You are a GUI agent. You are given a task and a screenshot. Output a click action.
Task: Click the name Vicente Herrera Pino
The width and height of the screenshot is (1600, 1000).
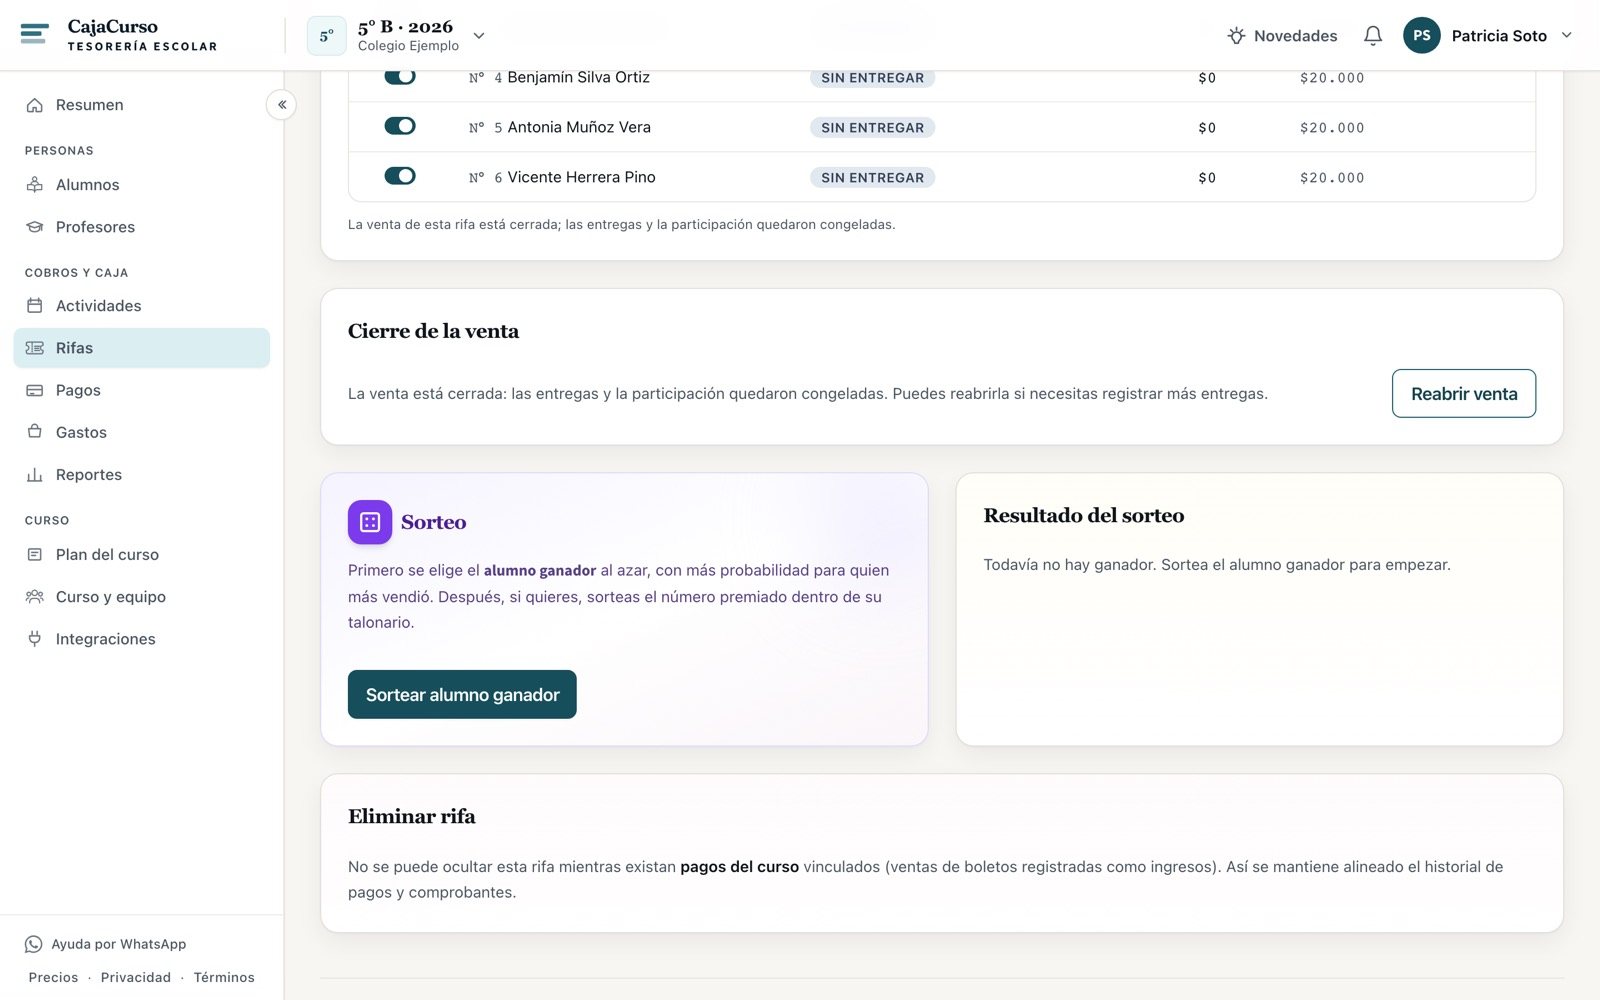[582, 177]
